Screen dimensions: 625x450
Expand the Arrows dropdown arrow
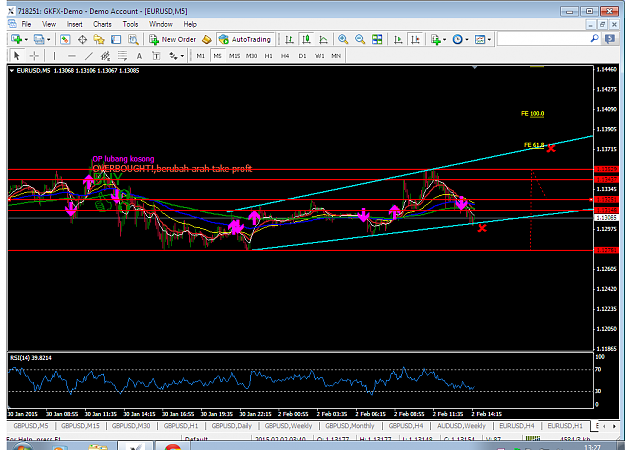point(182,56)
